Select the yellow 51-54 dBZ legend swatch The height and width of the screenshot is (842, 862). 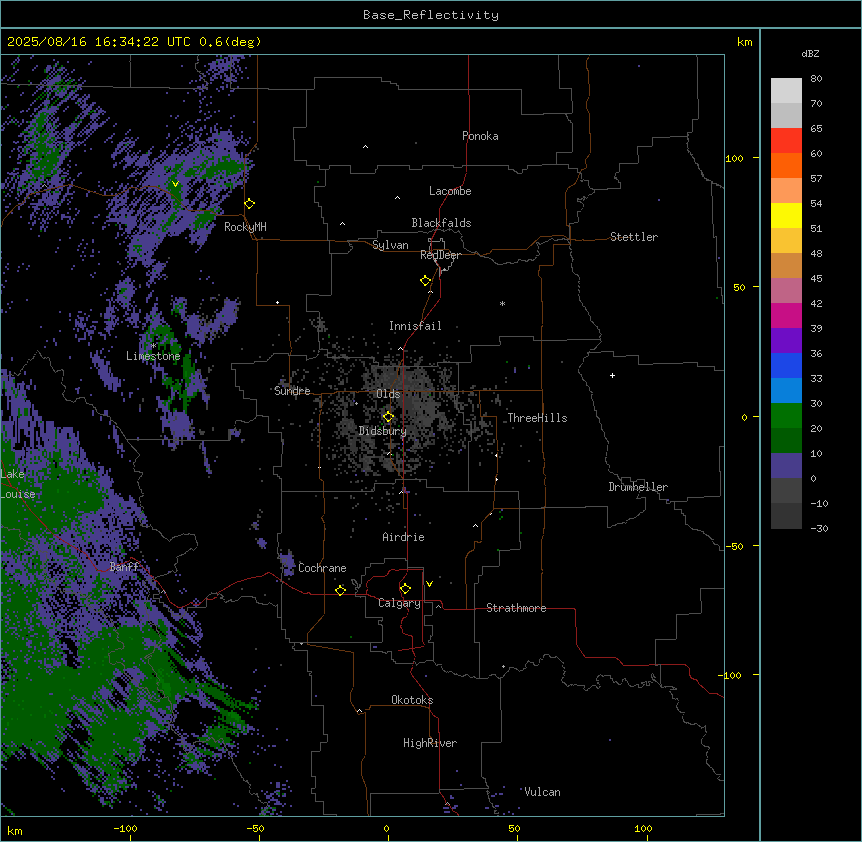786,215
